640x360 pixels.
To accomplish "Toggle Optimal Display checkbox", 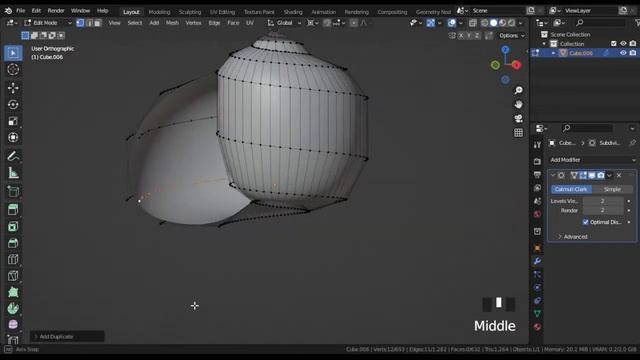I will [x=586, y=222].
